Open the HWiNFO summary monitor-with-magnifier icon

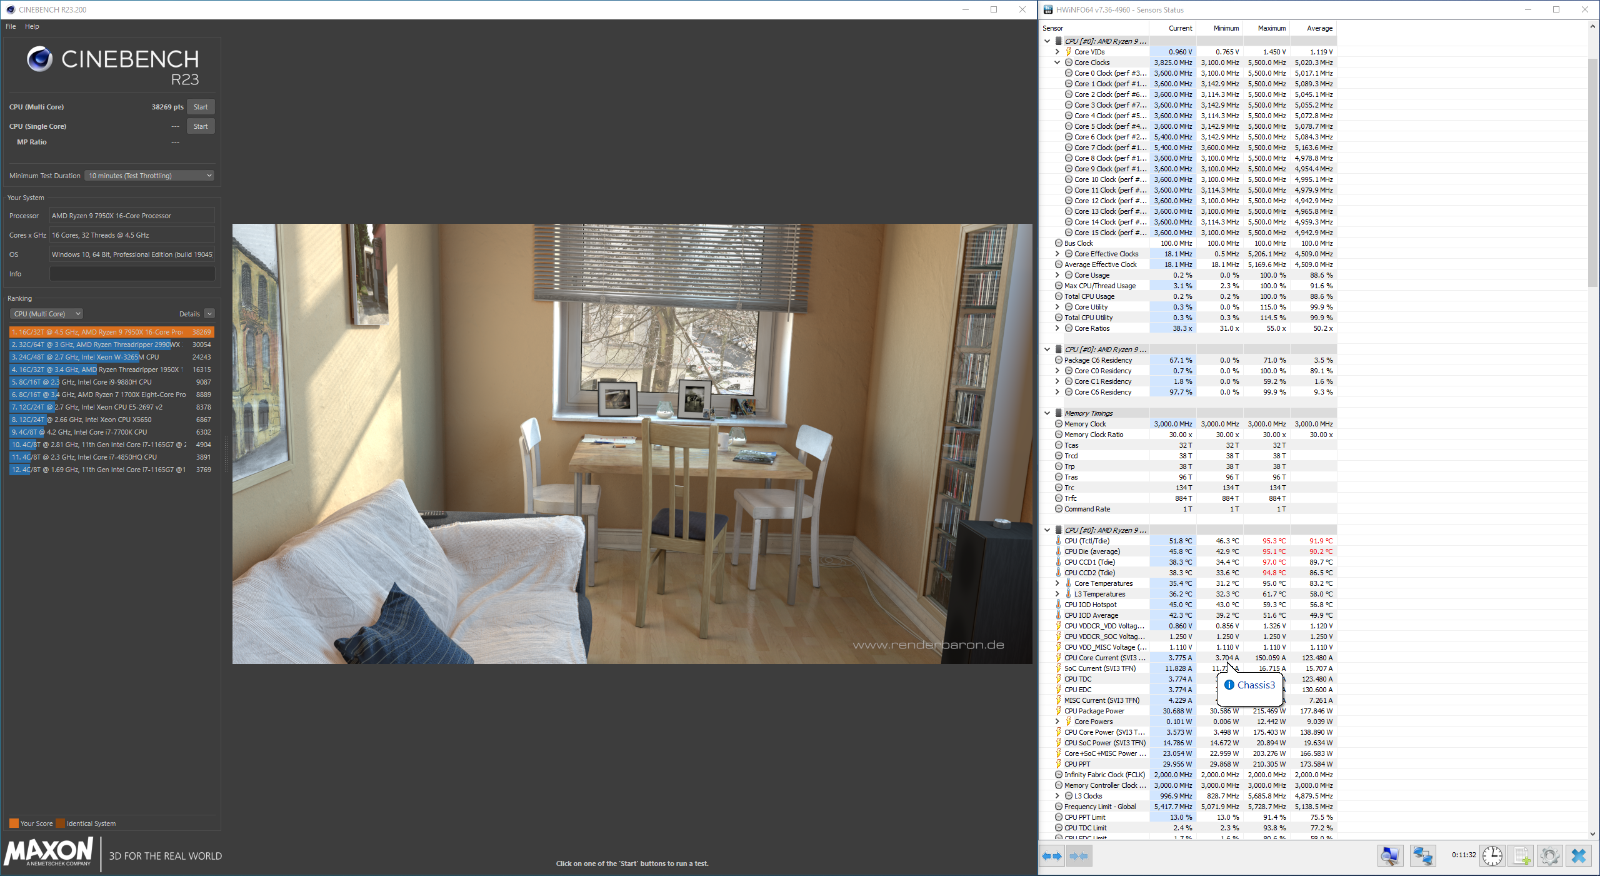1390,856
